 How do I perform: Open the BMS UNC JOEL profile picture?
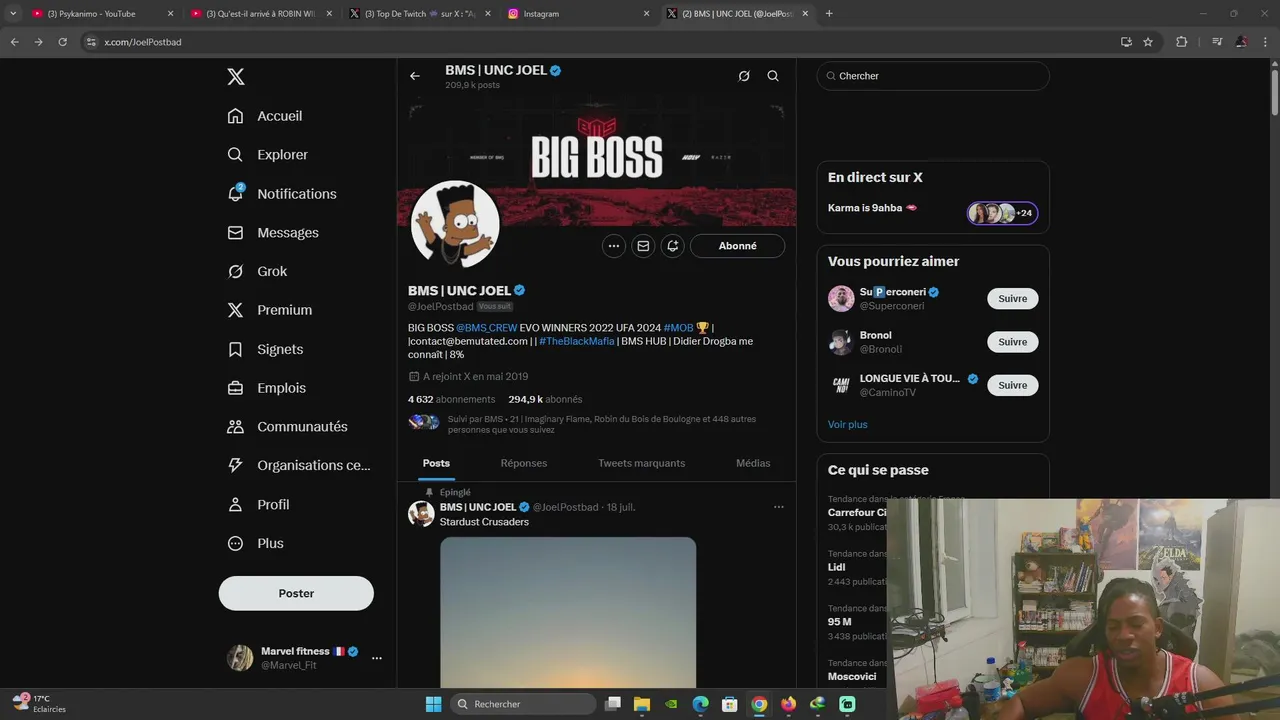coord(455,225)
